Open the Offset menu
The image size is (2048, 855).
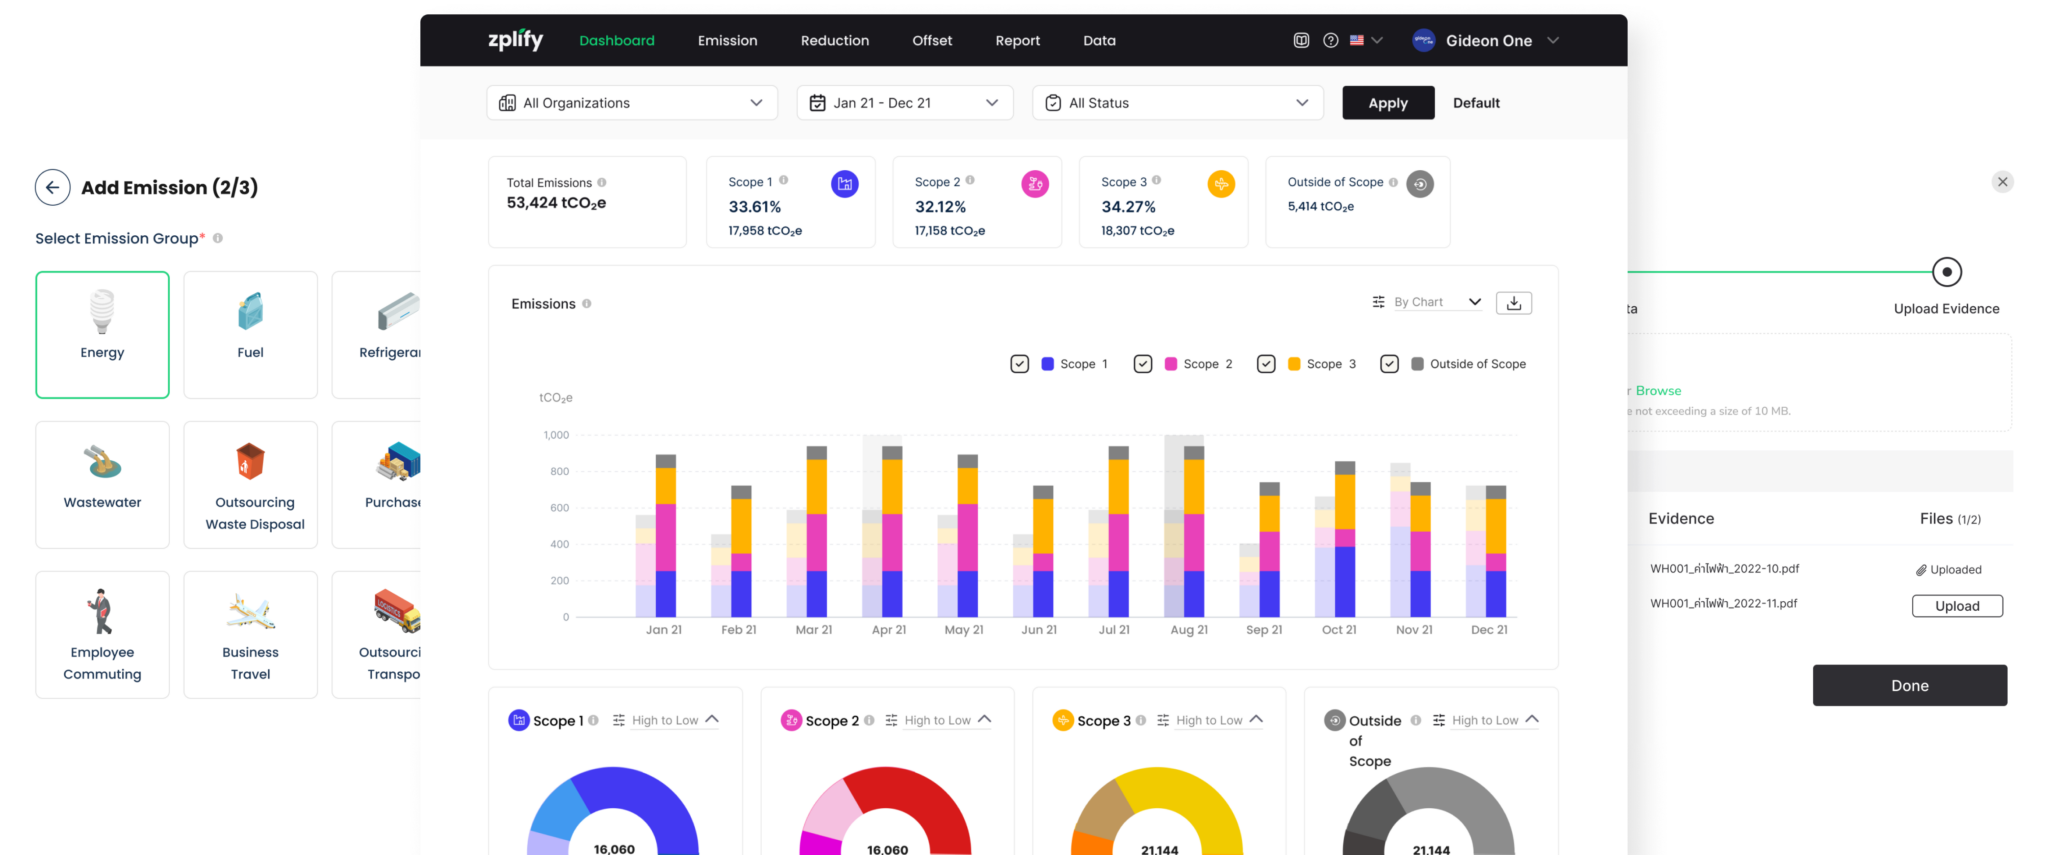[x=932, y=41]
